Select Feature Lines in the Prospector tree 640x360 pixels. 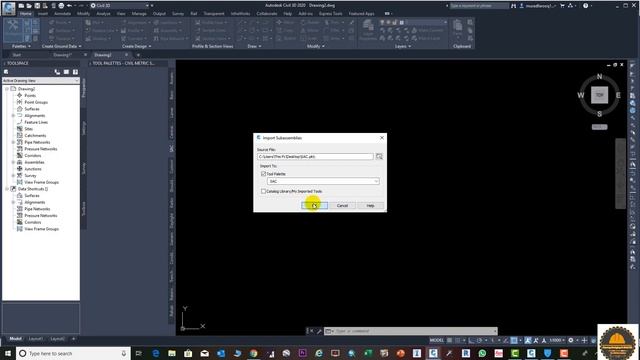36,122
